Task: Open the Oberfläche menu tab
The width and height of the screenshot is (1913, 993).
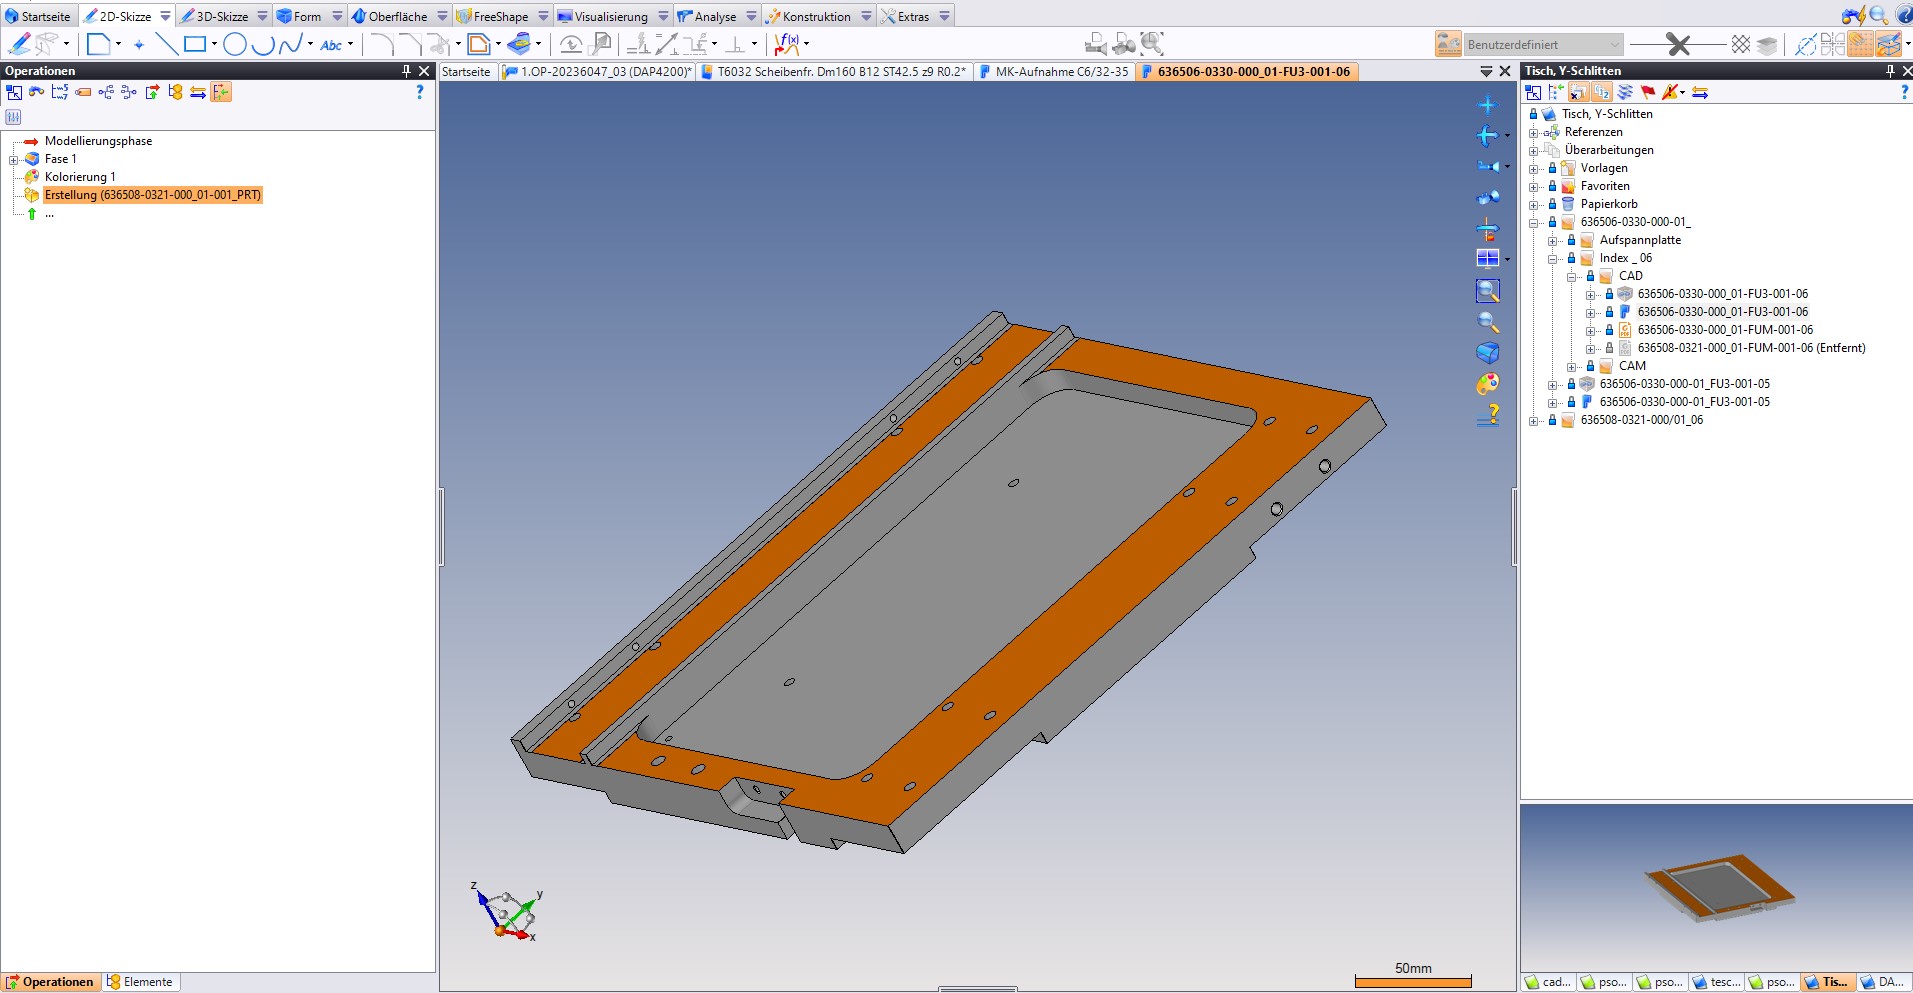Action: click(397, 16)
